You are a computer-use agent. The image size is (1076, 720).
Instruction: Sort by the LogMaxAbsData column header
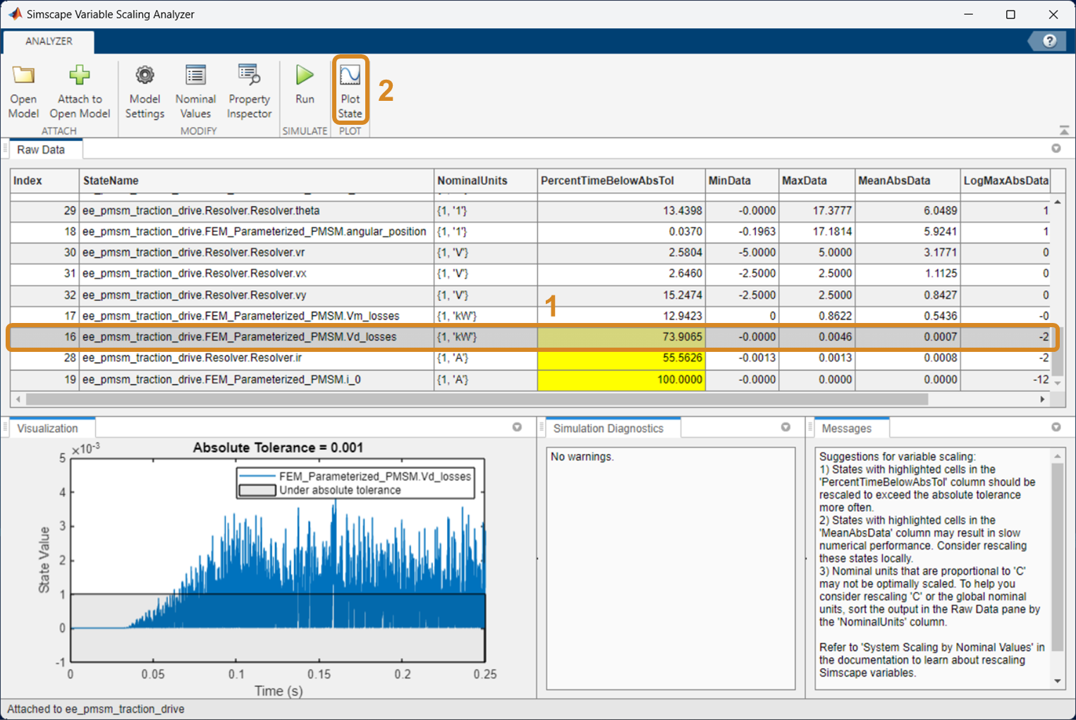pos(1005,181)
